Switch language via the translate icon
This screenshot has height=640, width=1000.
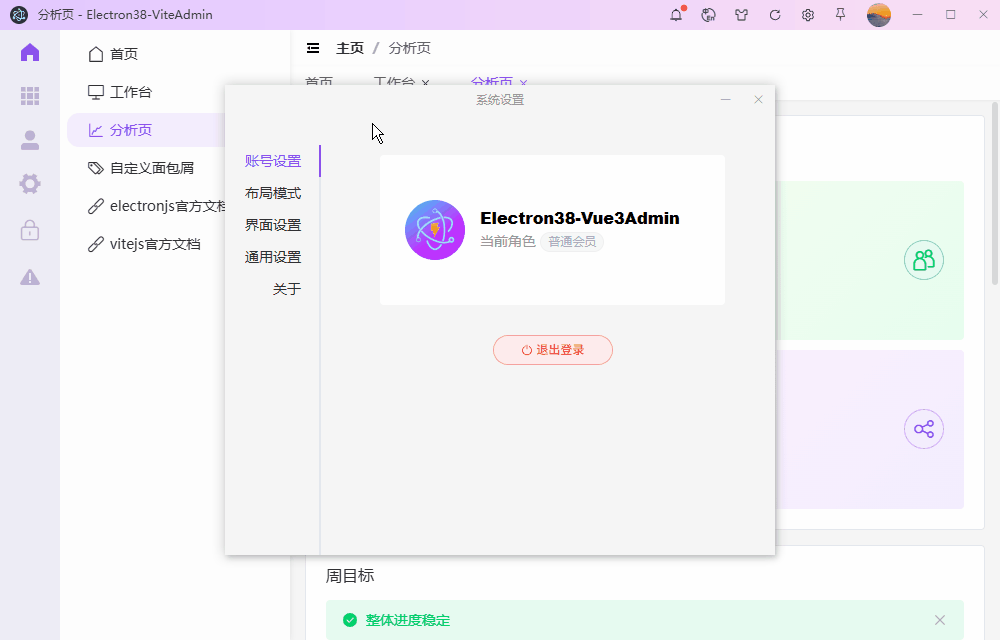click(x=709, y=15)
